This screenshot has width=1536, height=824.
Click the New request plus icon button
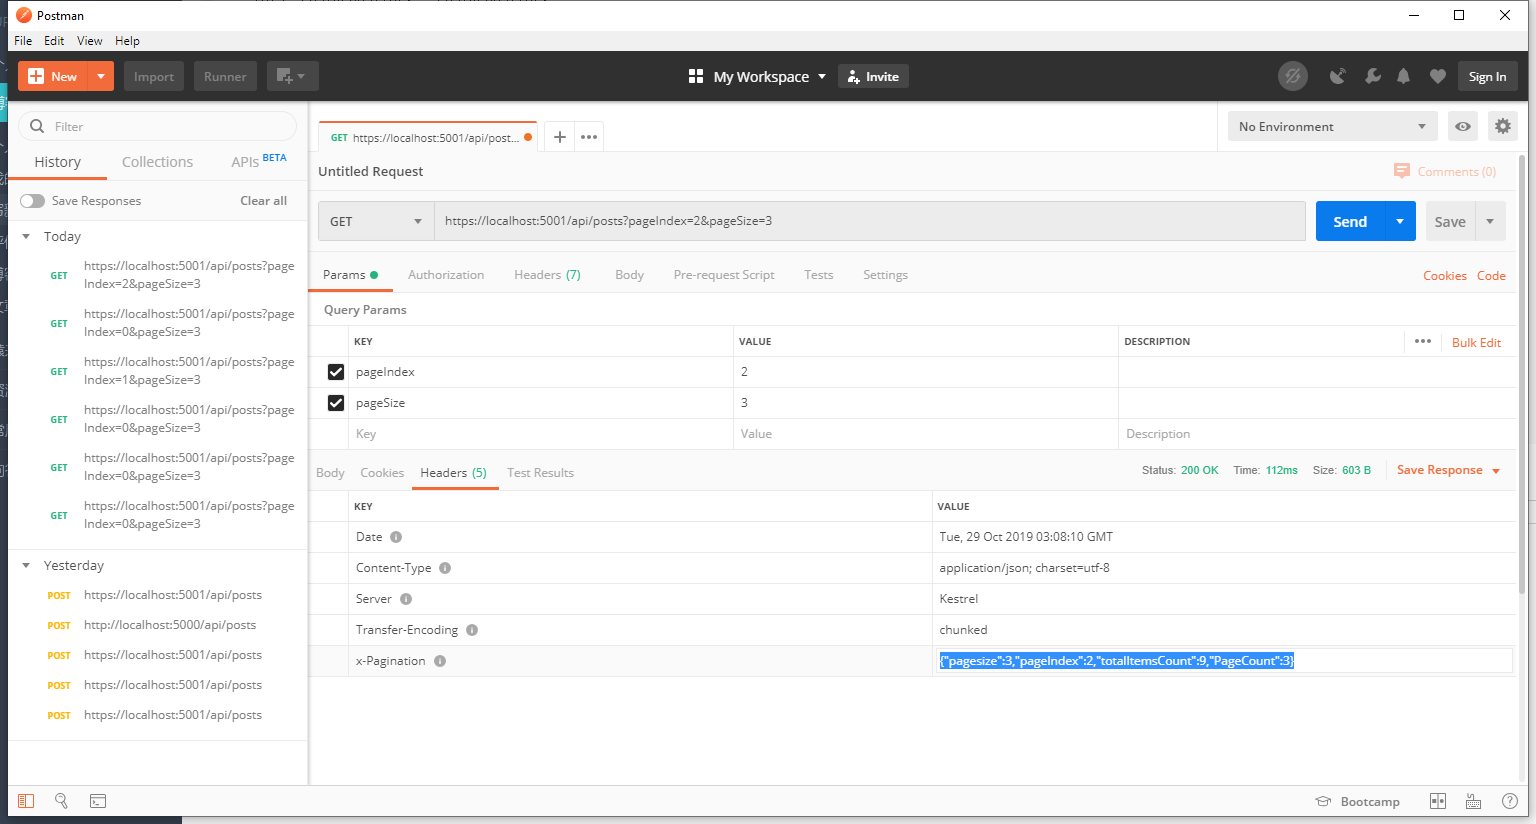point(53,76)
